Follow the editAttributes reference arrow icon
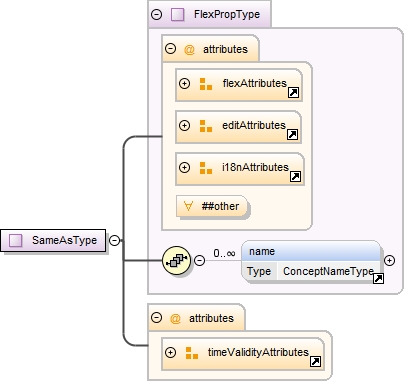This screenshot has width=405, height=382. (292, 134)
